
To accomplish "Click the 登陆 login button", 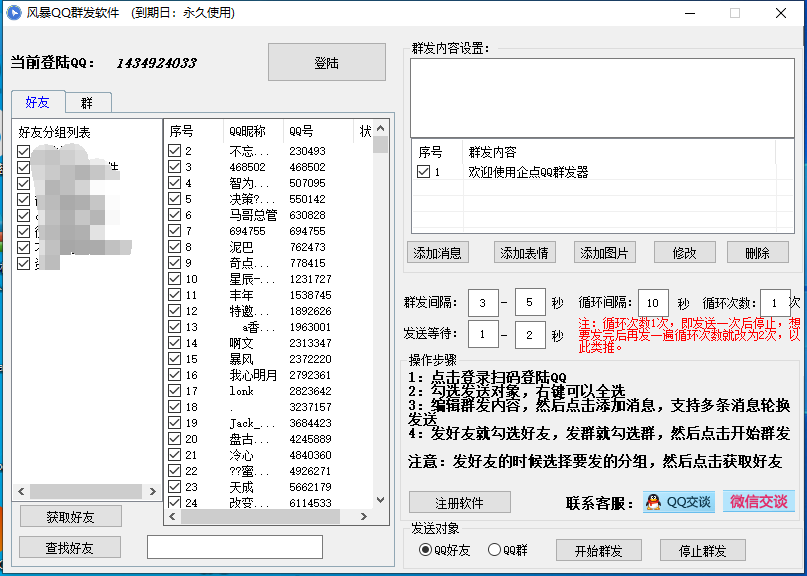I will [327, 62].
